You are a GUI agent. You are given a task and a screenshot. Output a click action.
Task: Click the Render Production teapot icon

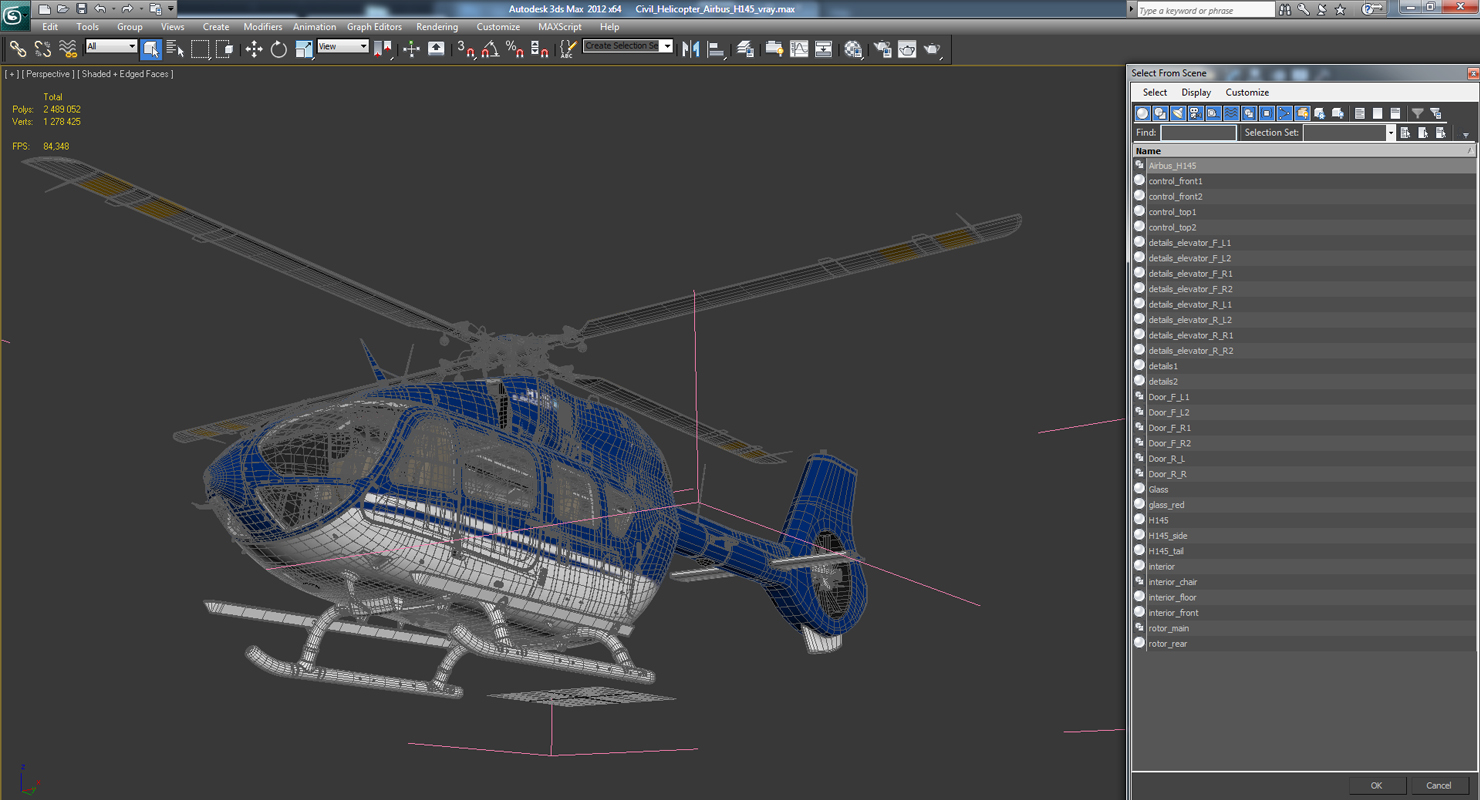[x=931, y=49]
